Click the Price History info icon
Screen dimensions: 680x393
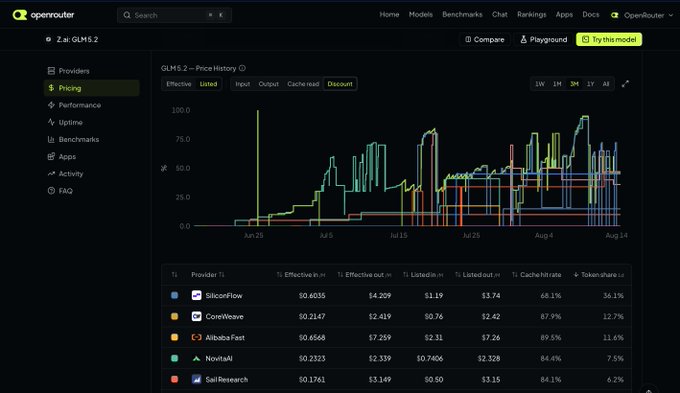point(242,68)
